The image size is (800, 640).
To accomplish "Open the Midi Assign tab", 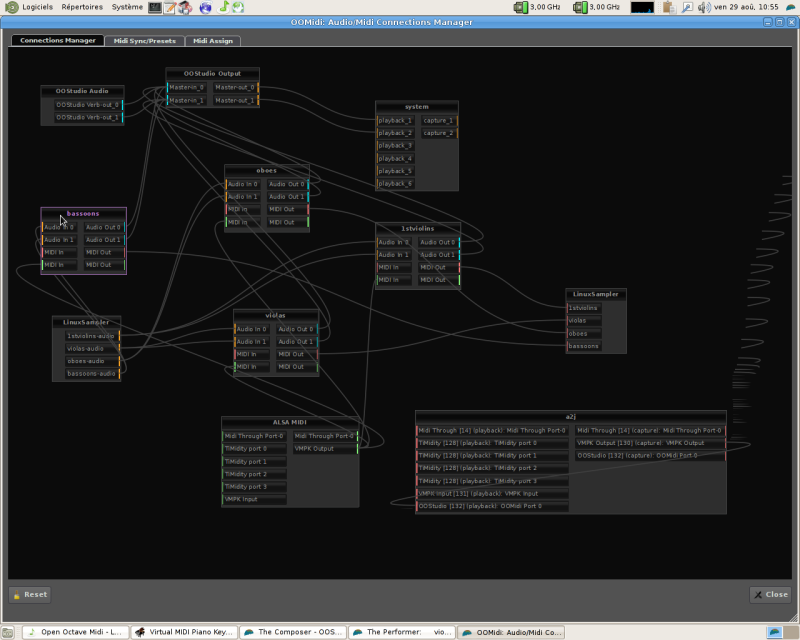I will [x=213, y=41].
